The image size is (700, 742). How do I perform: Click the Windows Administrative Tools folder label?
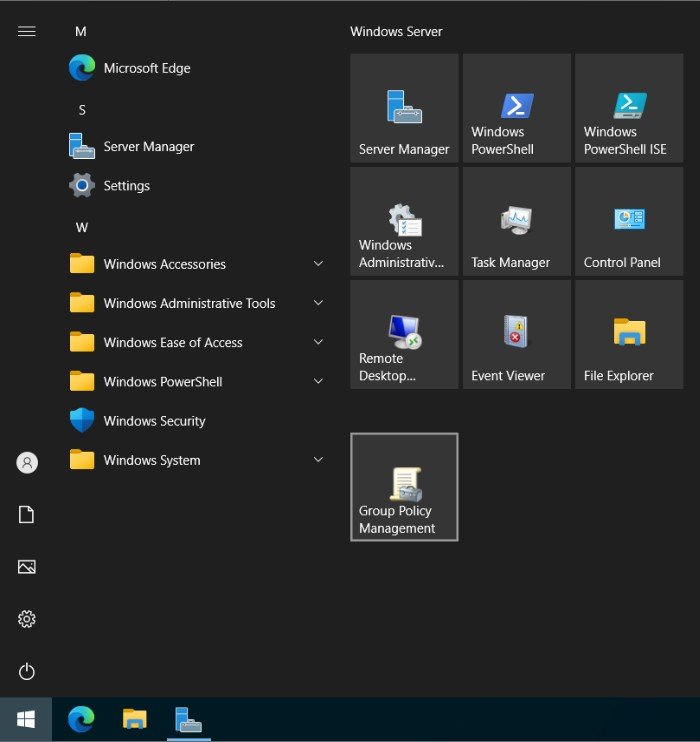(x=189, y=303)
